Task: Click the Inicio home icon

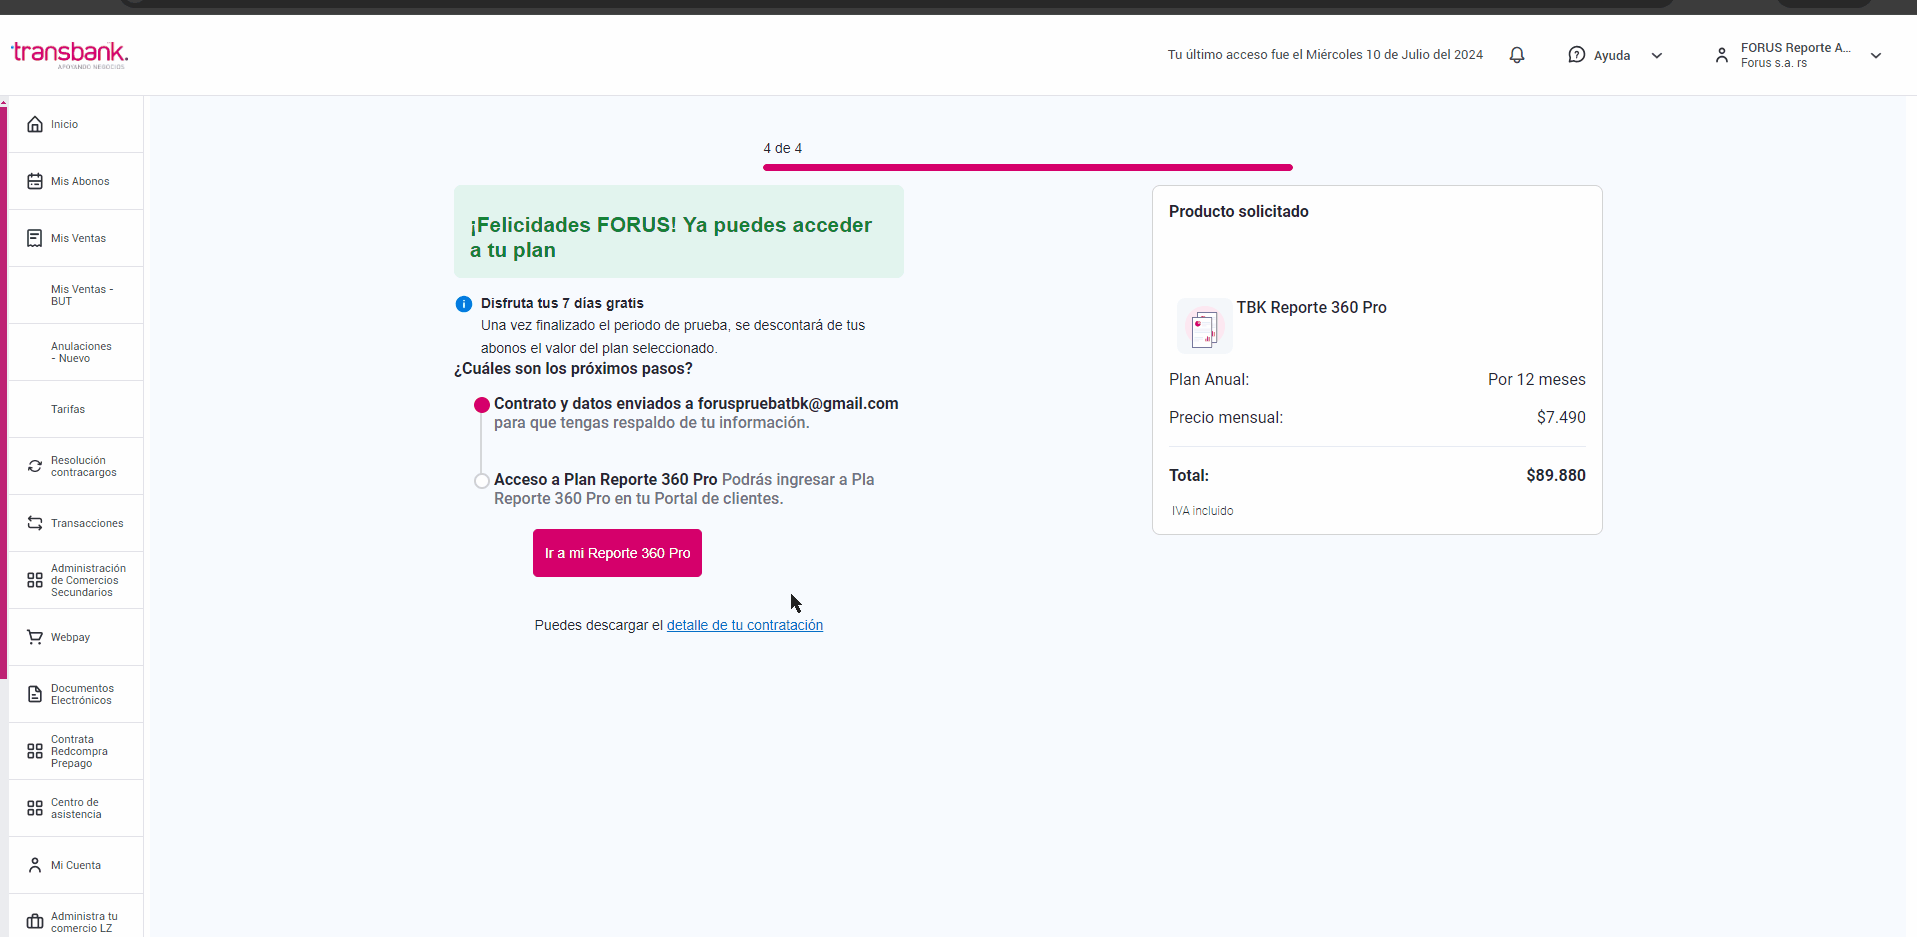Action: click(35, 124)
